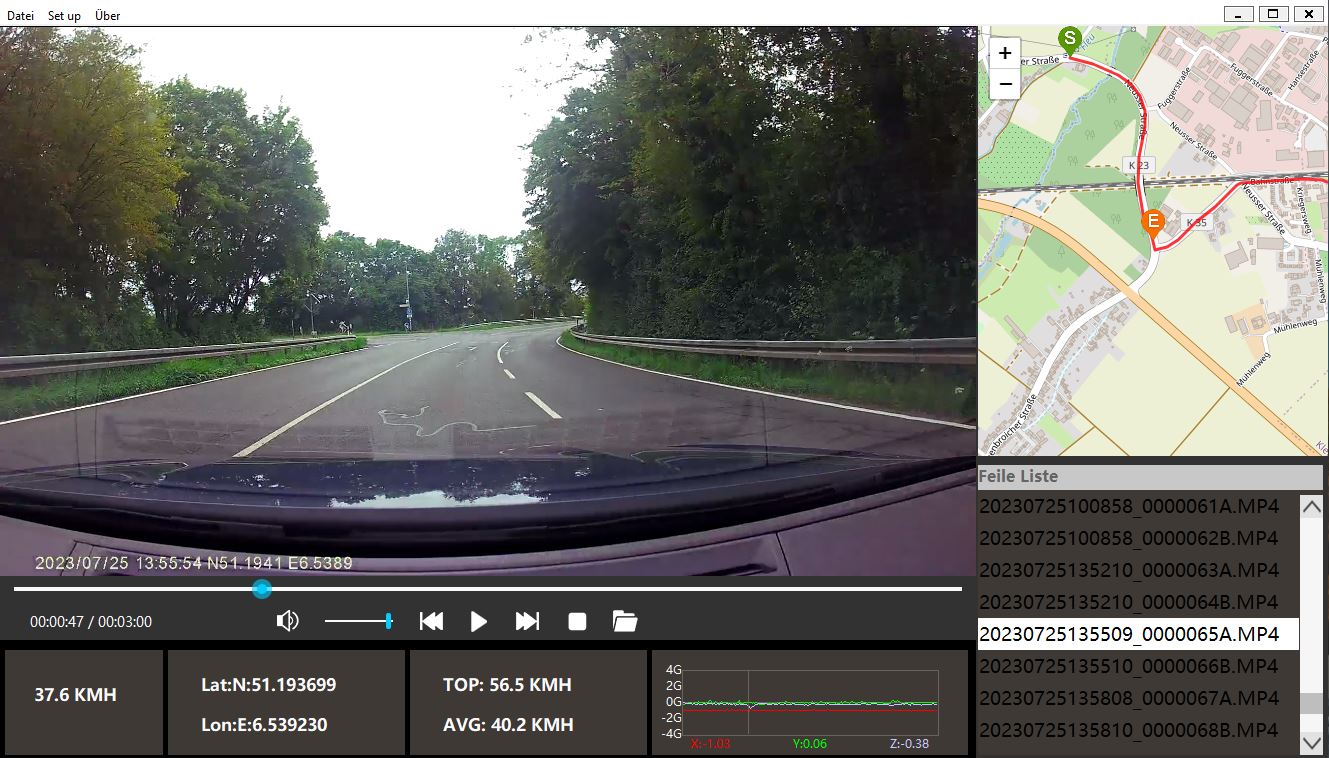The image size is (1329, 758).
Task: Stop video playback
Action: 577,622
